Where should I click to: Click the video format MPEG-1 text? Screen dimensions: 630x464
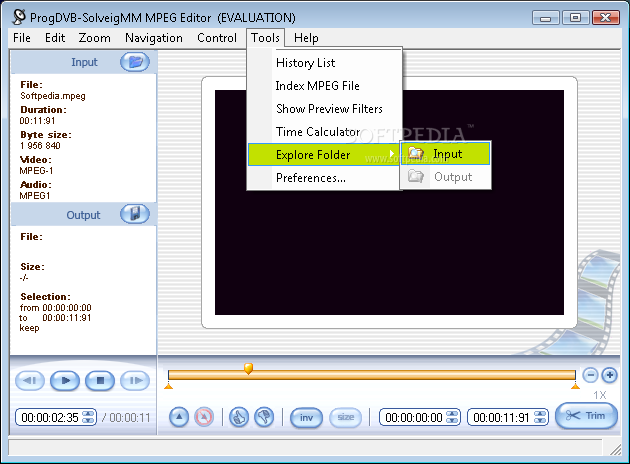coord(36,171)
